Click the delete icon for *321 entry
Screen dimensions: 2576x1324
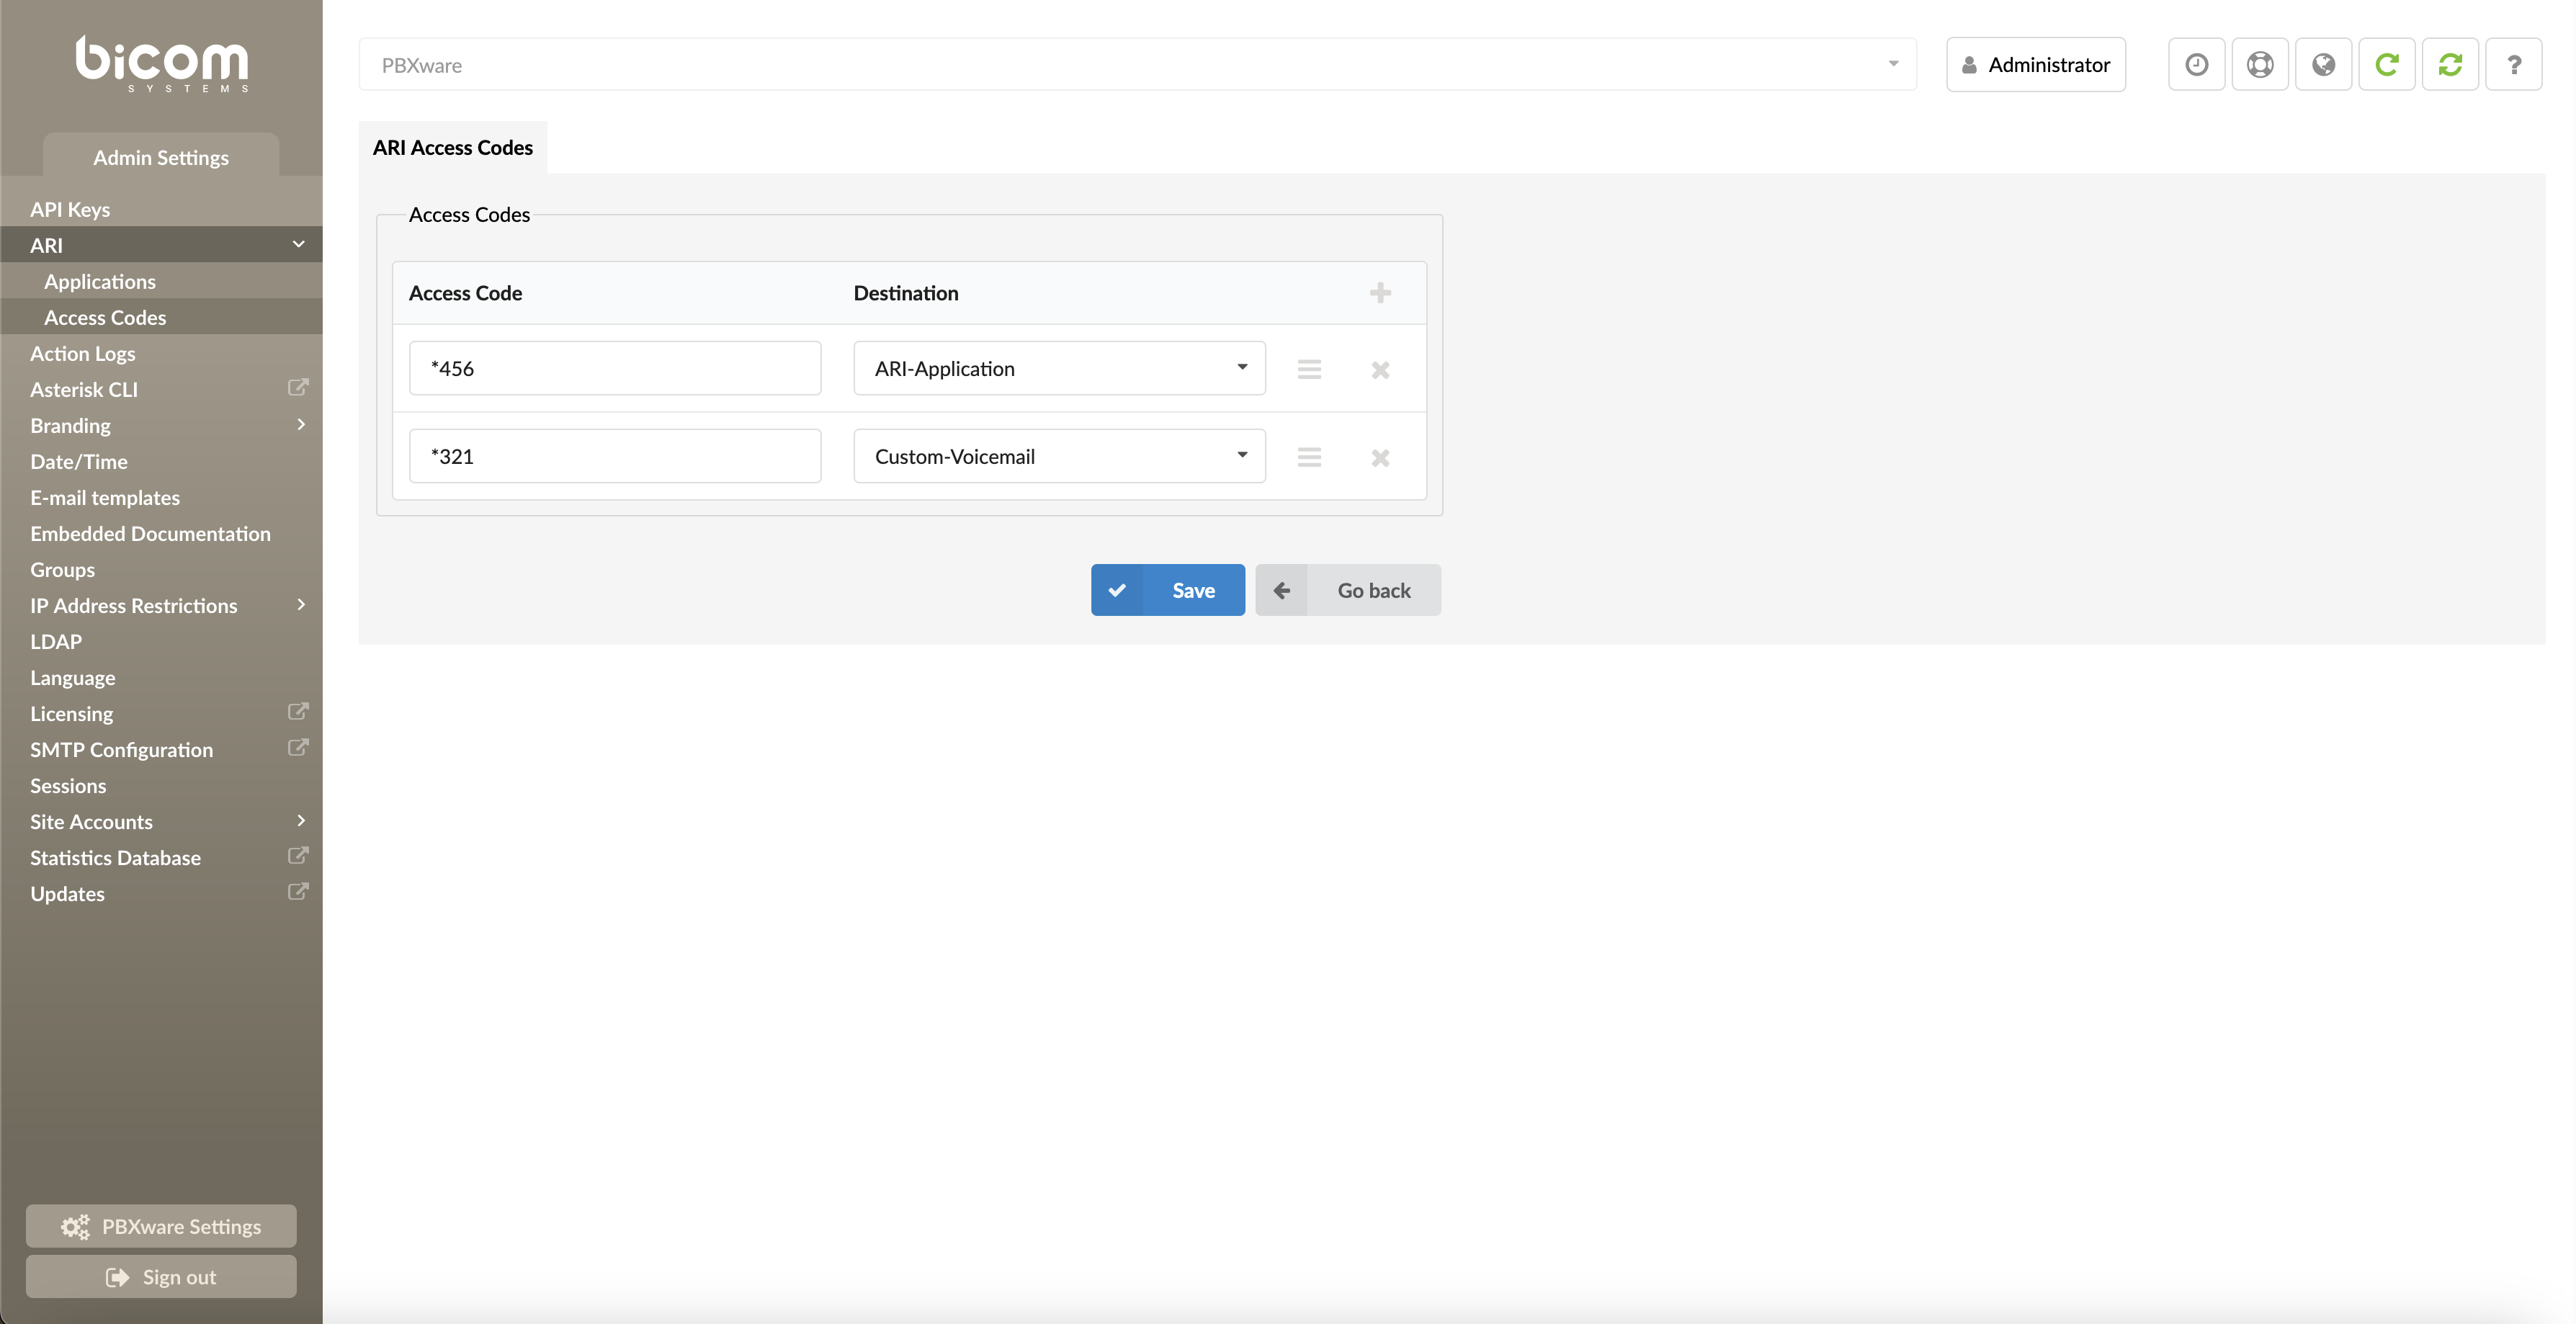coord(1381,456)
